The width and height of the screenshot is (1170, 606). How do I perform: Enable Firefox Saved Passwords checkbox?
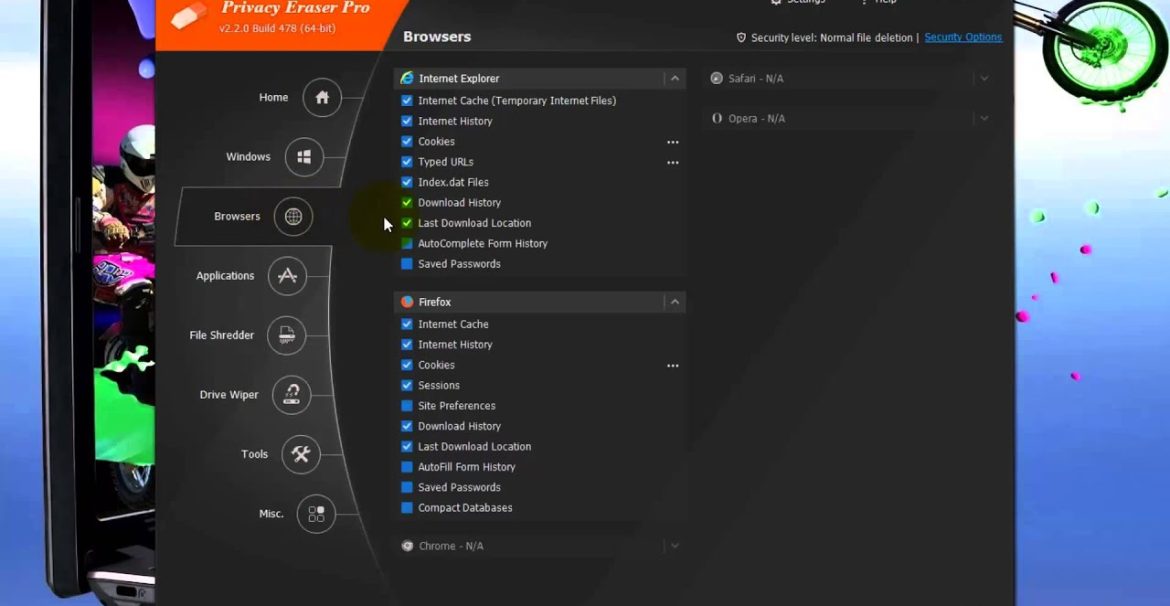(407, 487)
